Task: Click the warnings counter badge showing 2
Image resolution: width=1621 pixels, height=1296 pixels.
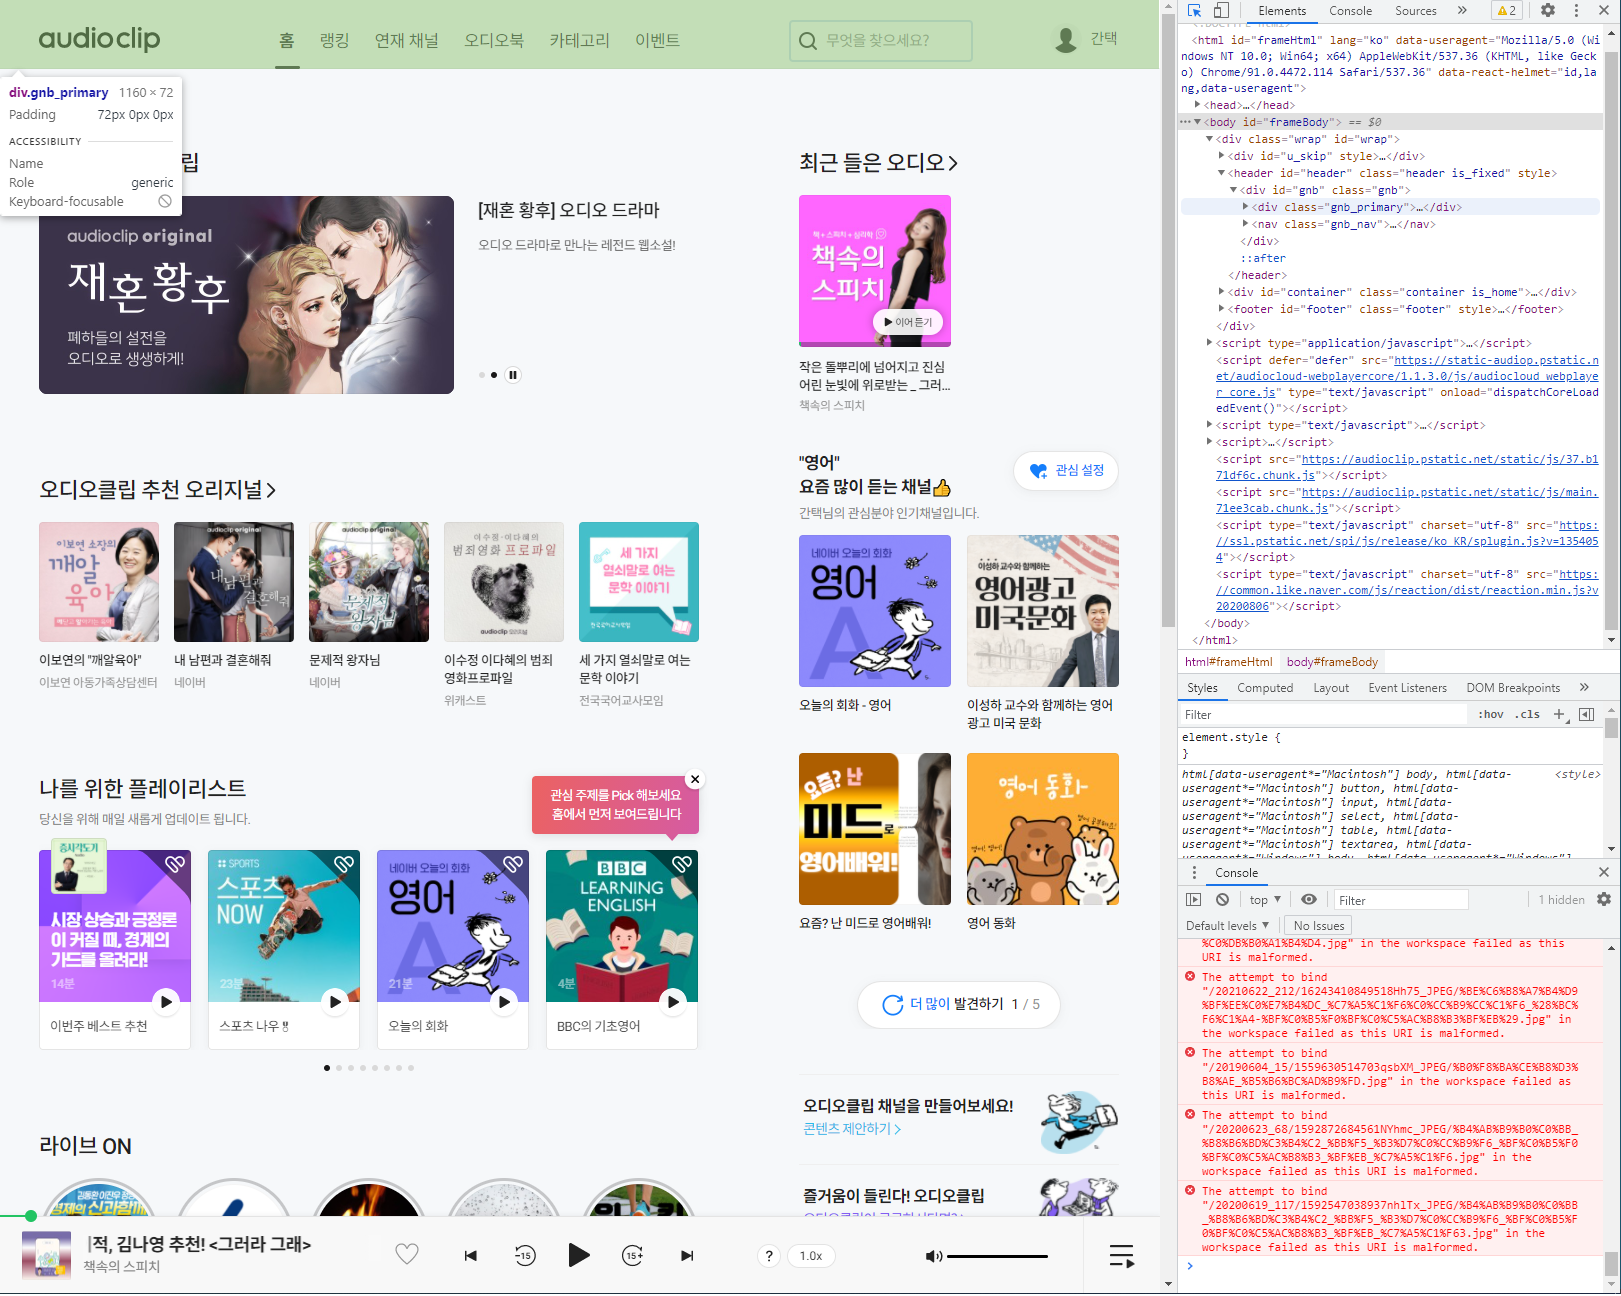Action: click(1507, 11)
